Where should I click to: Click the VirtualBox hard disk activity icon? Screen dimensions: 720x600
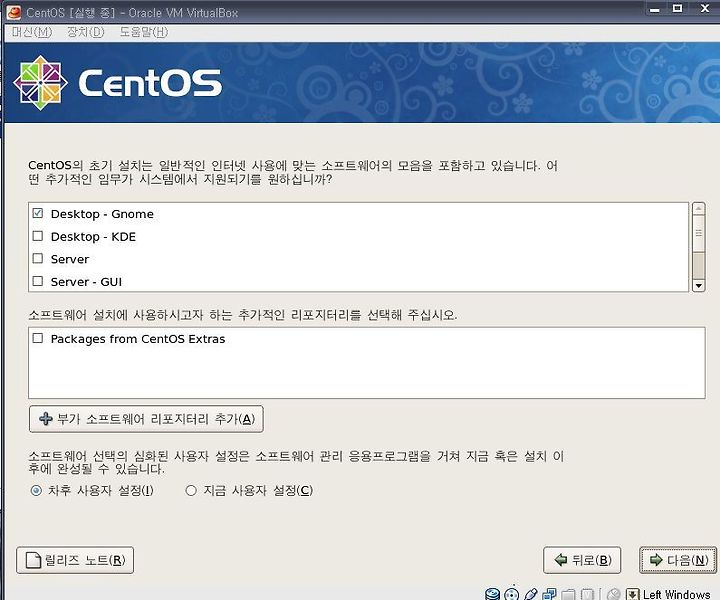[x=493, y=594]
